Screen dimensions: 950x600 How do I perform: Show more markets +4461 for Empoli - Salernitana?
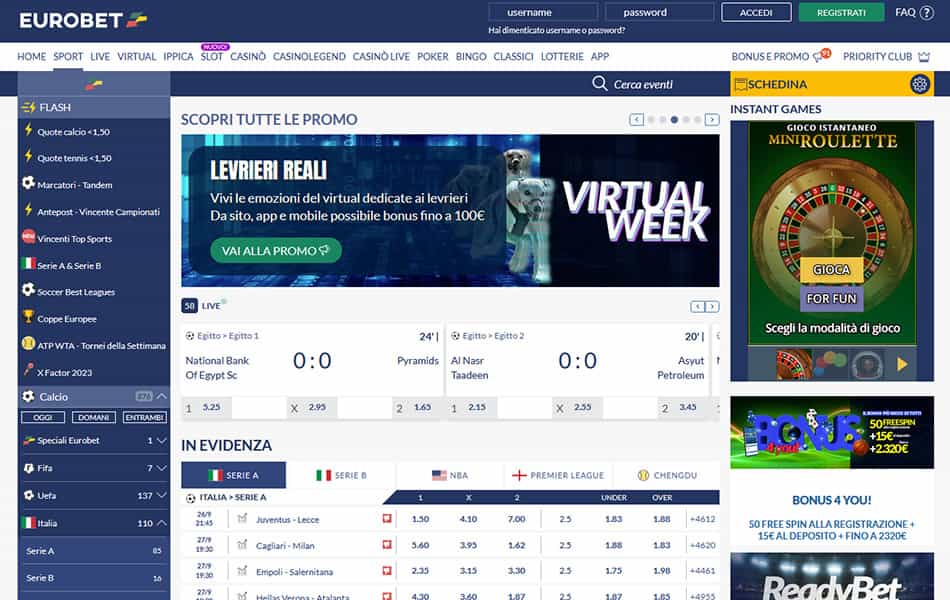(x=702, y=571)
